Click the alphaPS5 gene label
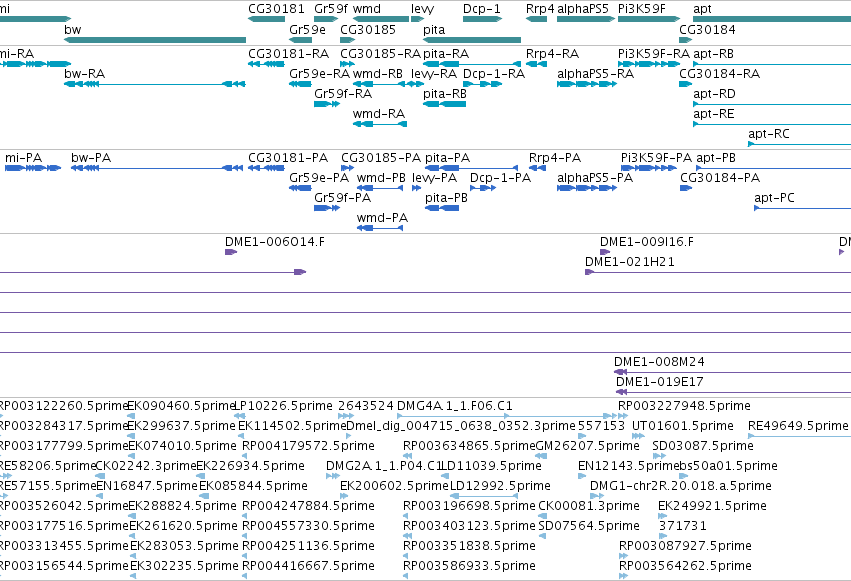This screenshot has height=581, width=851. click(583, 9)
